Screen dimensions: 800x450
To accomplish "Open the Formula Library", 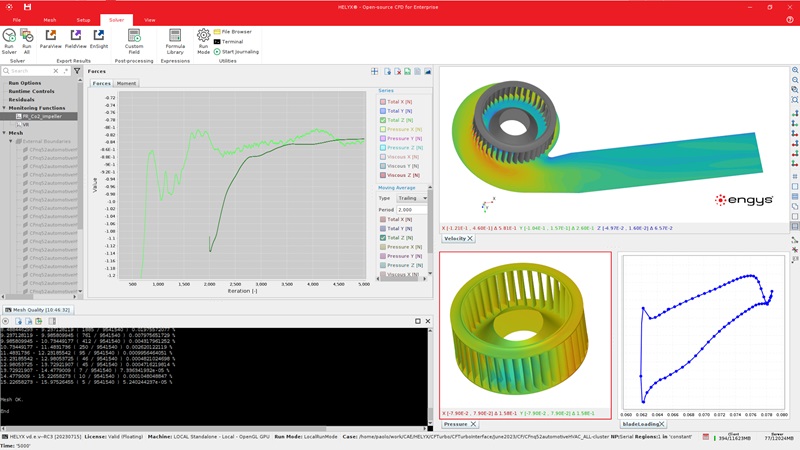I will [x=175, y=37].
